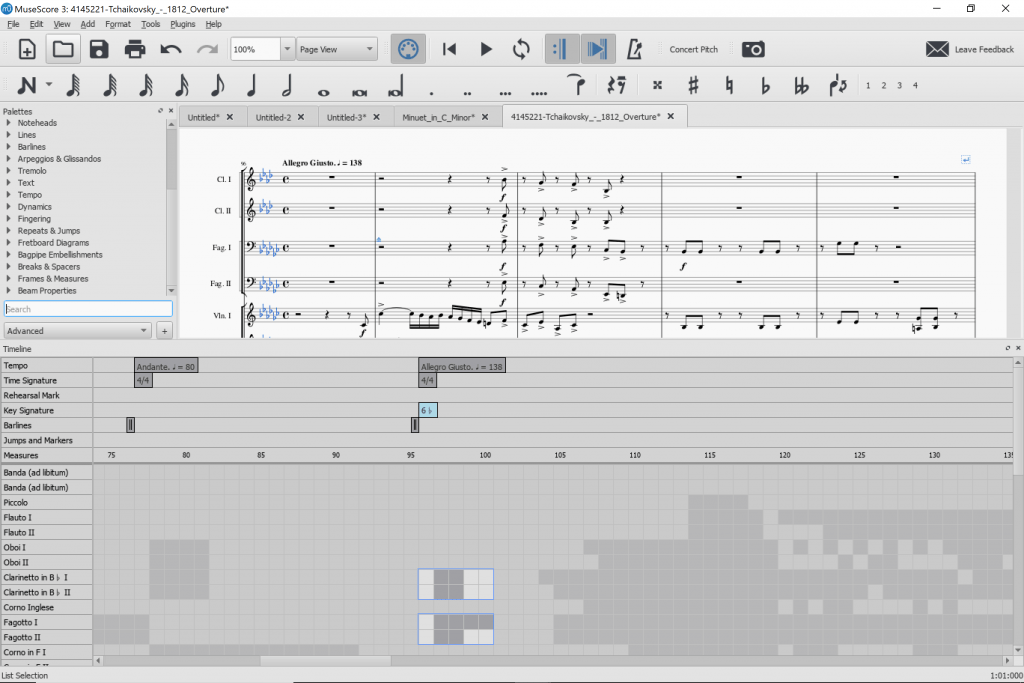Viewport: 1024px width, 683px height.
Task: Undo the last action
Action: 170,49
